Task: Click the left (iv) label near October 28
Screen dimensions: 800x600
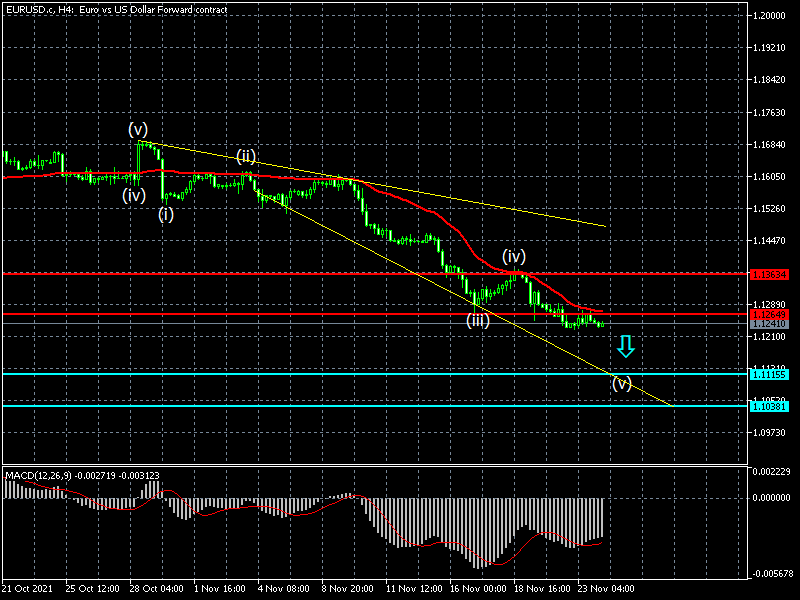Action: (x=134, y=195)
